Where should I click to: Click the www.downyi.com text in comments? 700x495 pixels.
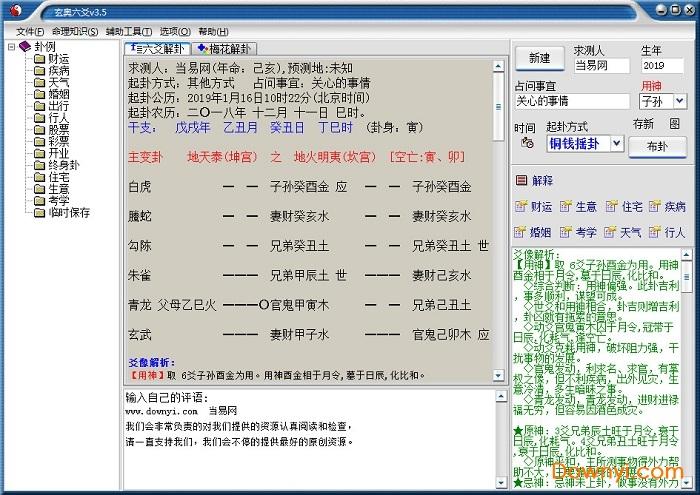click(161, 411)
